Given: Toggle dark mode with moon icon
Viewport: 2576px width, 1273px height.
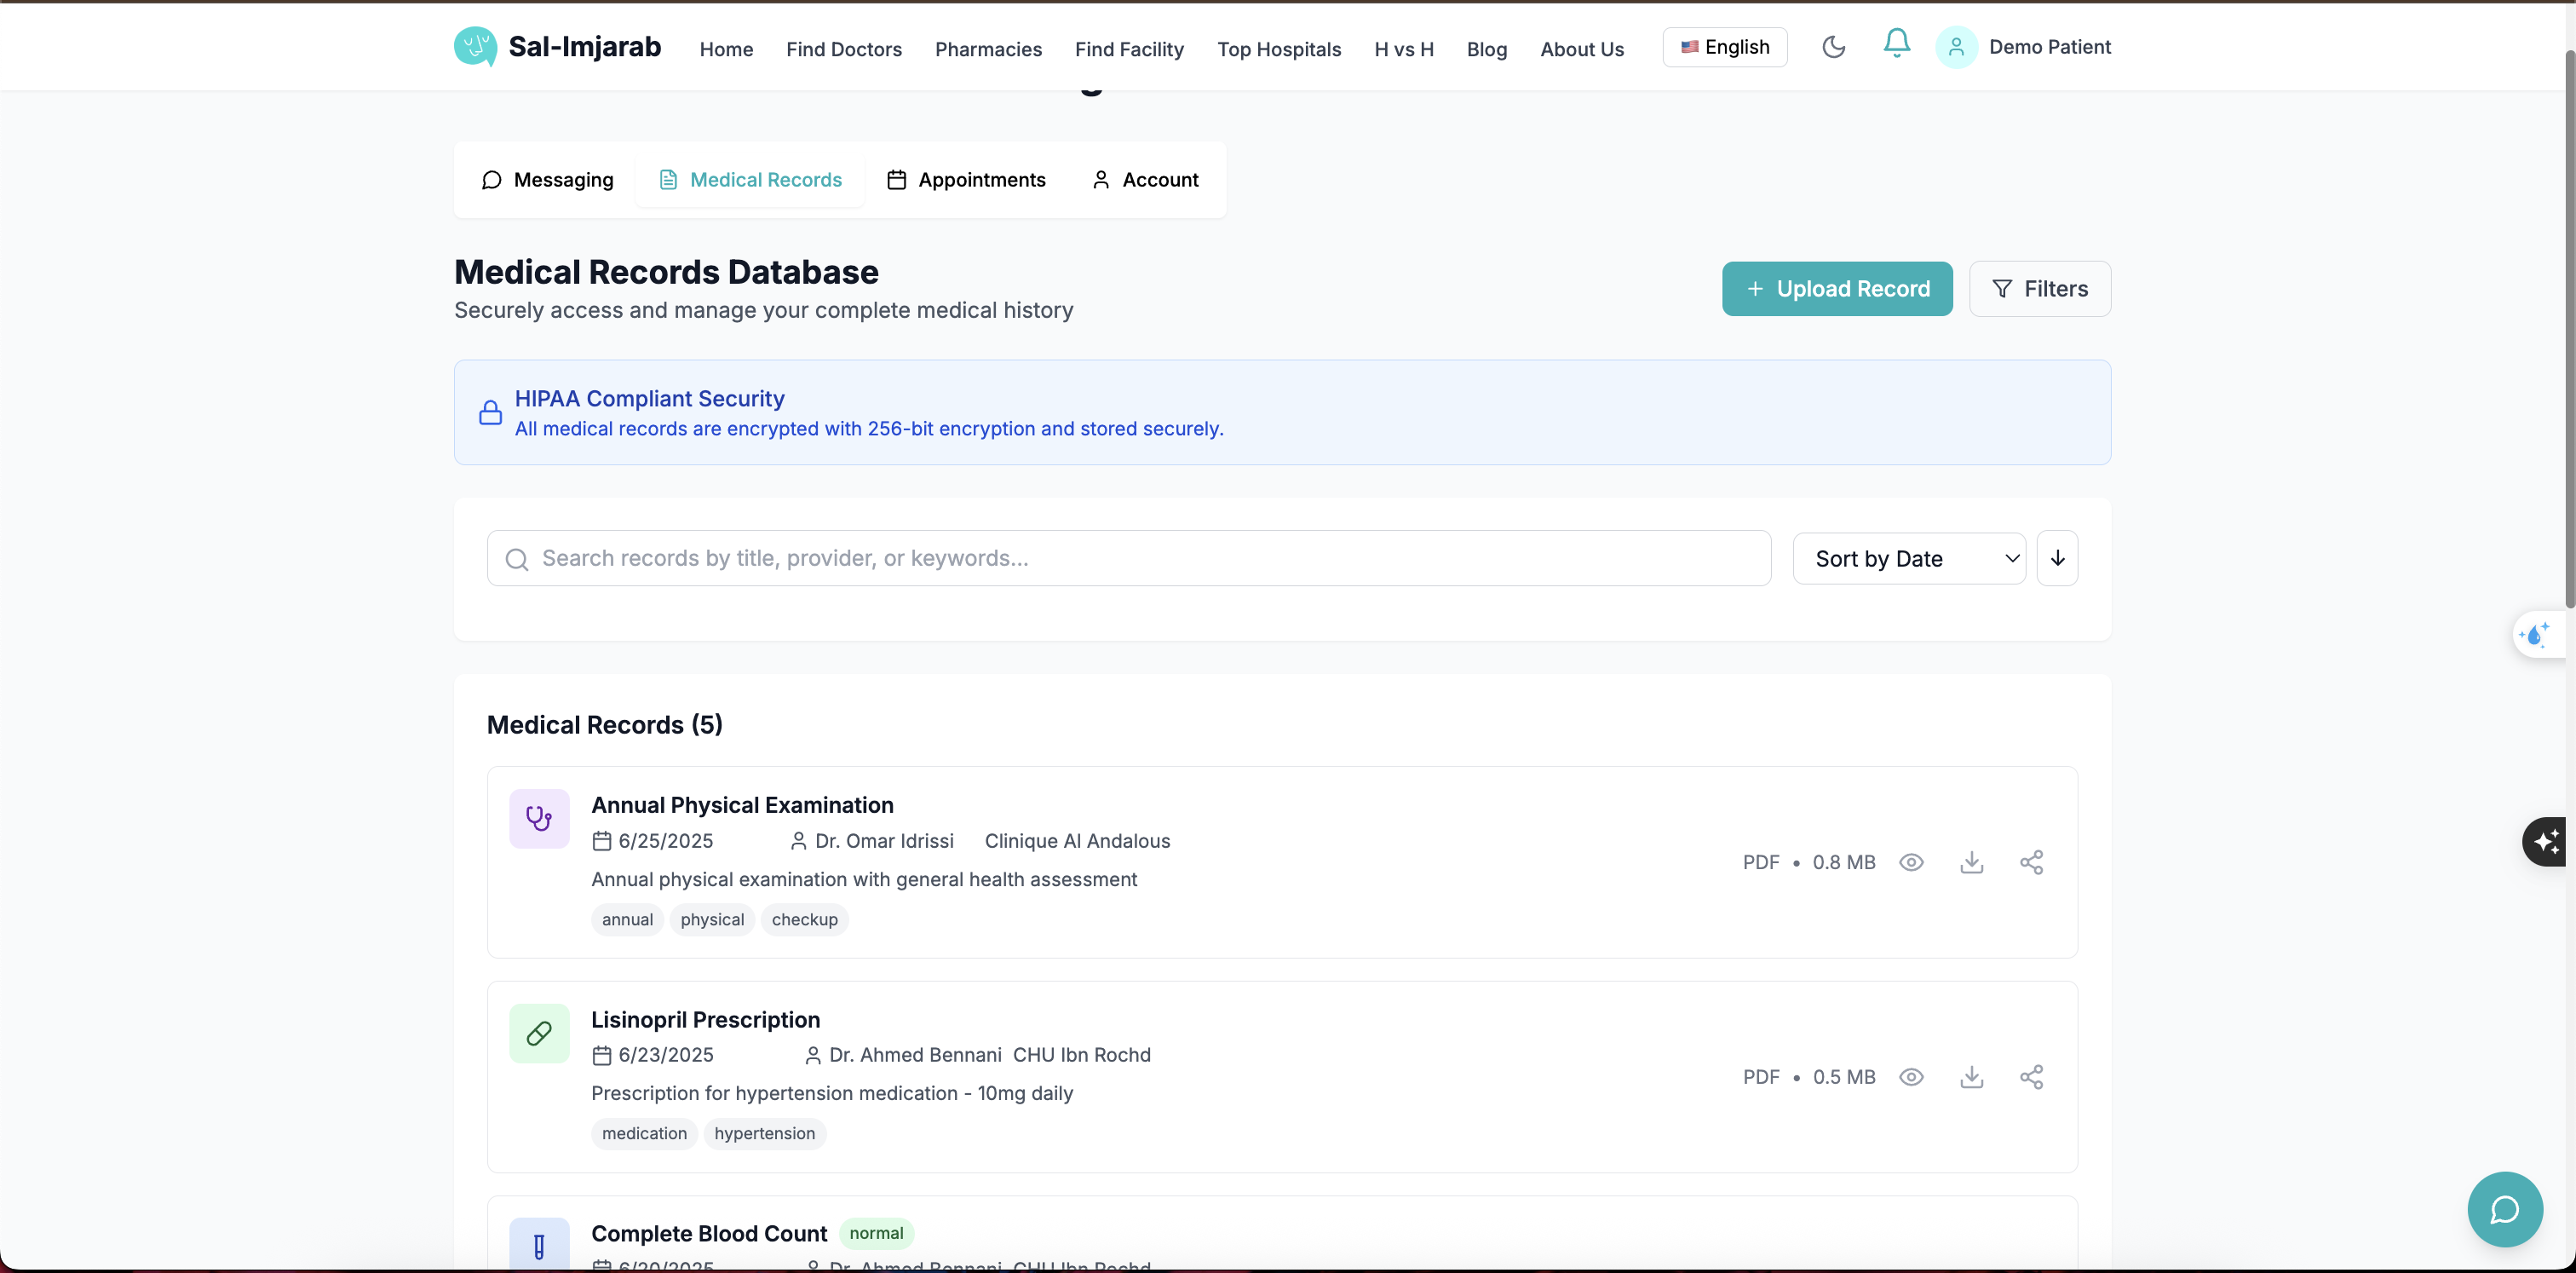Looking at the screenshot, I should [x=1833, y=47].
